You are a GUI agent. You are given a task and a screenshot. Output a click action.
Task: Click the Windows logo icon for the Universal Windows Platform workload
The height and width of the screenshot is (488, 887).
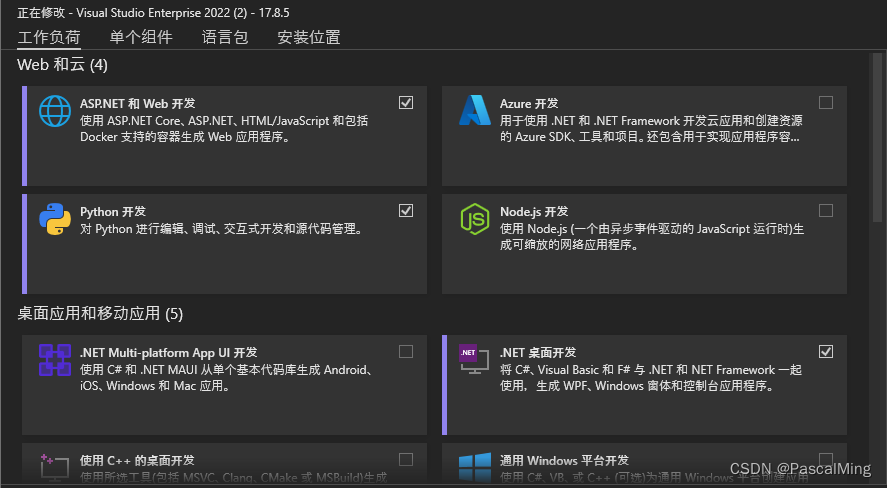[x=475, y=467]
